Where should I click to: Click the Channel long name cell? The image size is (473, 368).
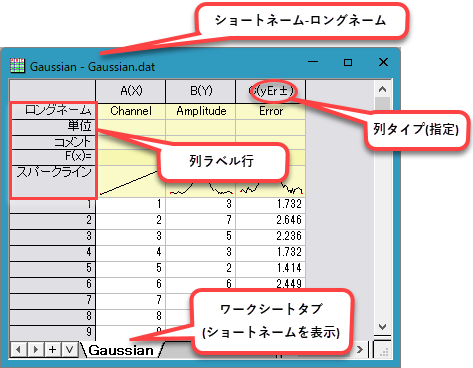131,111
